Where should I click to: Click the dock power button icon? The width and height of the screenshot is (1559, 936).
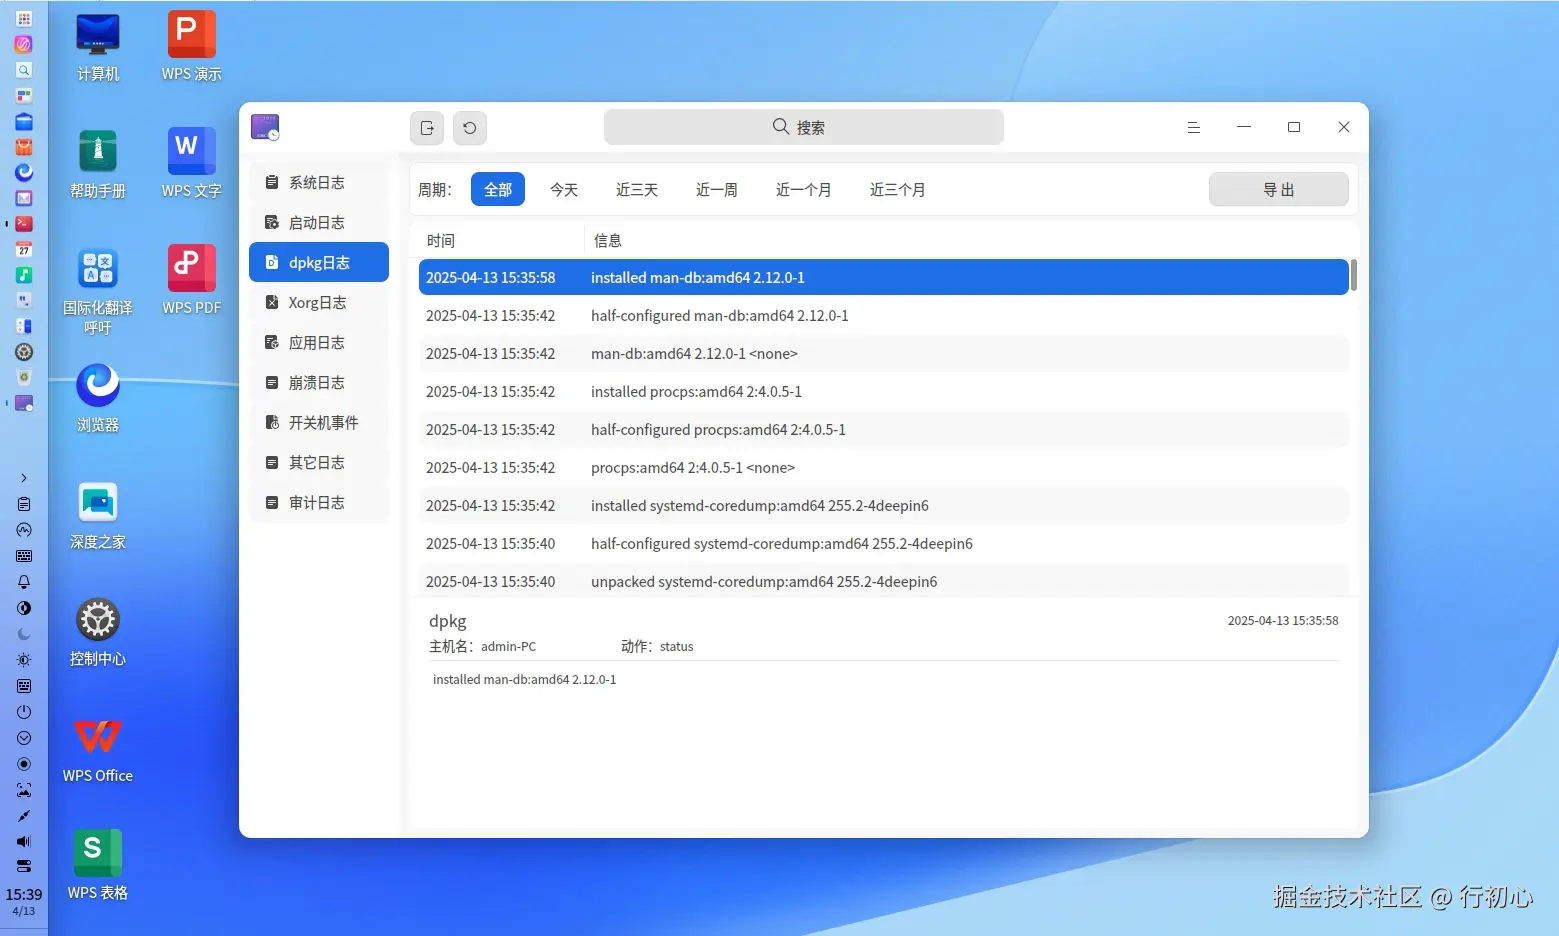[24, 712]
